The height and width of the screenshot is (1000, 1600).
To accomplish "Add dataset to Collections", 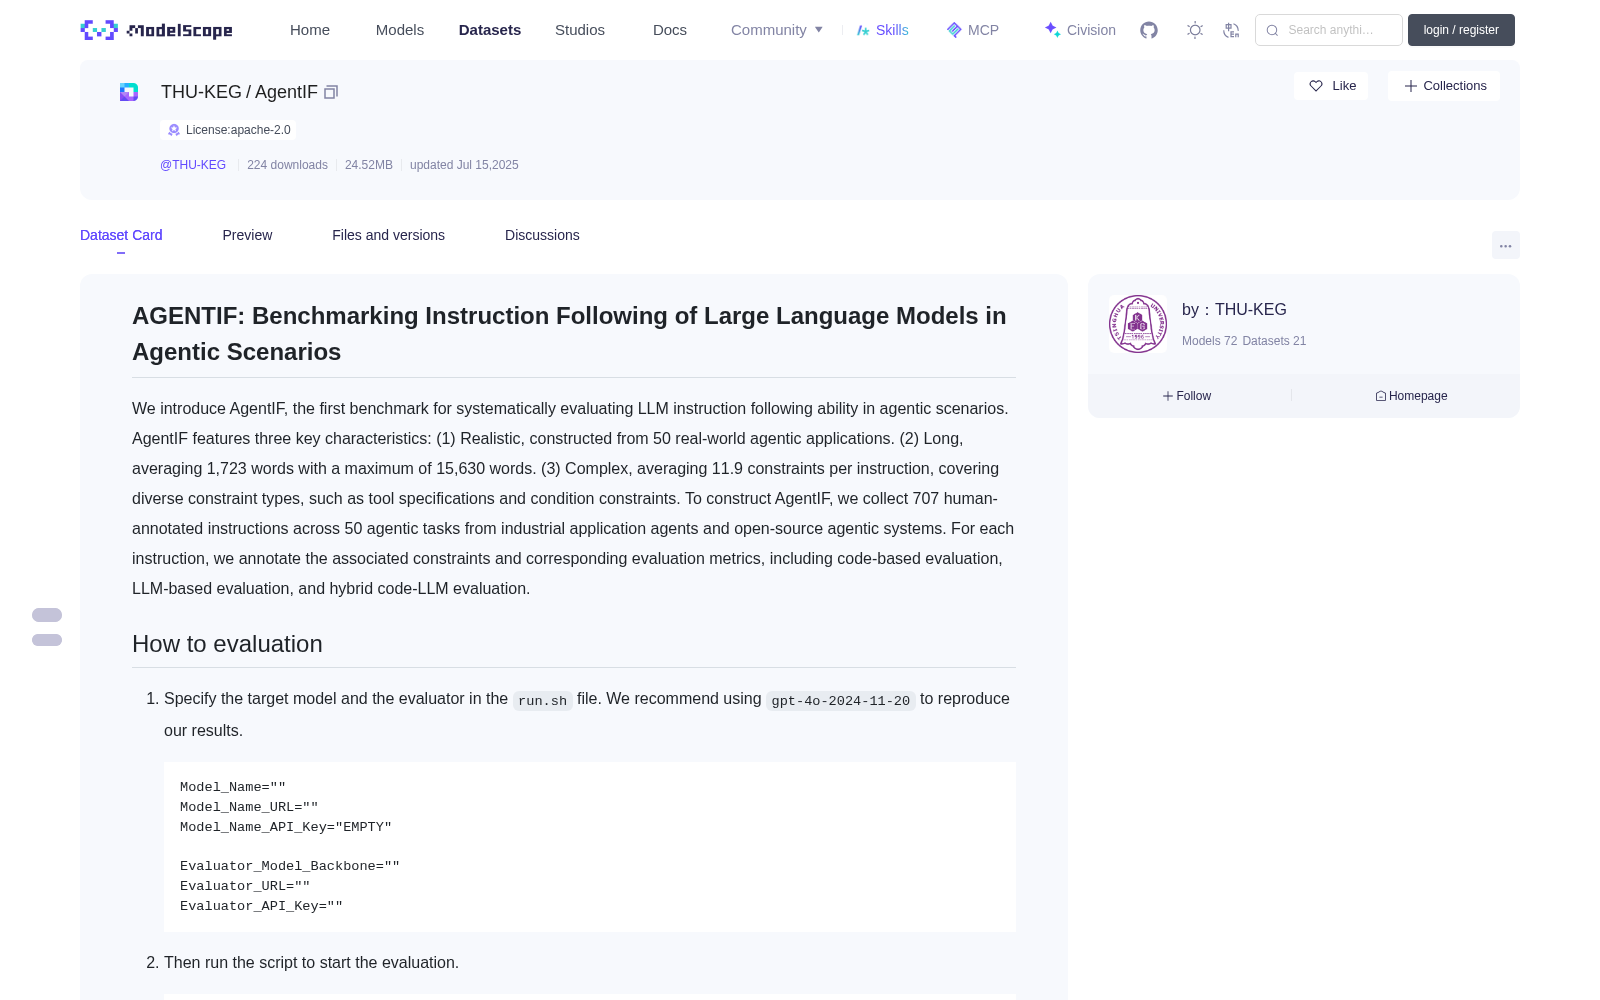I will (x=1444, y=86).
